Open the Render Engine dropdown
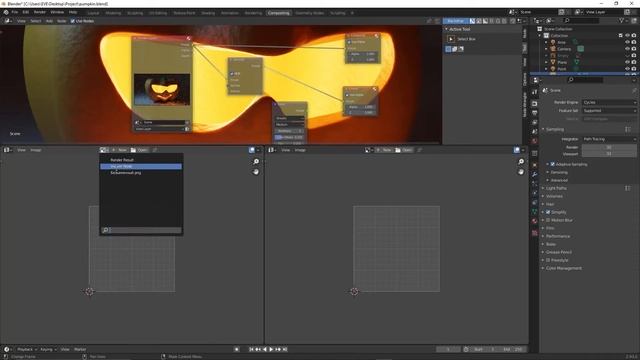Screen dimensions: 640x360 609,102
